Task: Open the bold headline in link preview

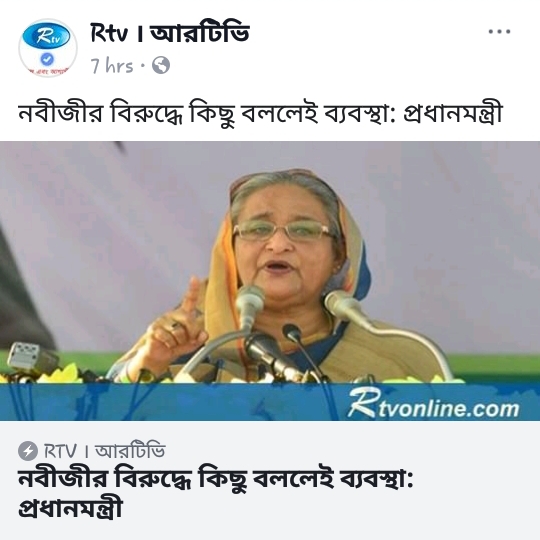Action: (x=216, y=492)
